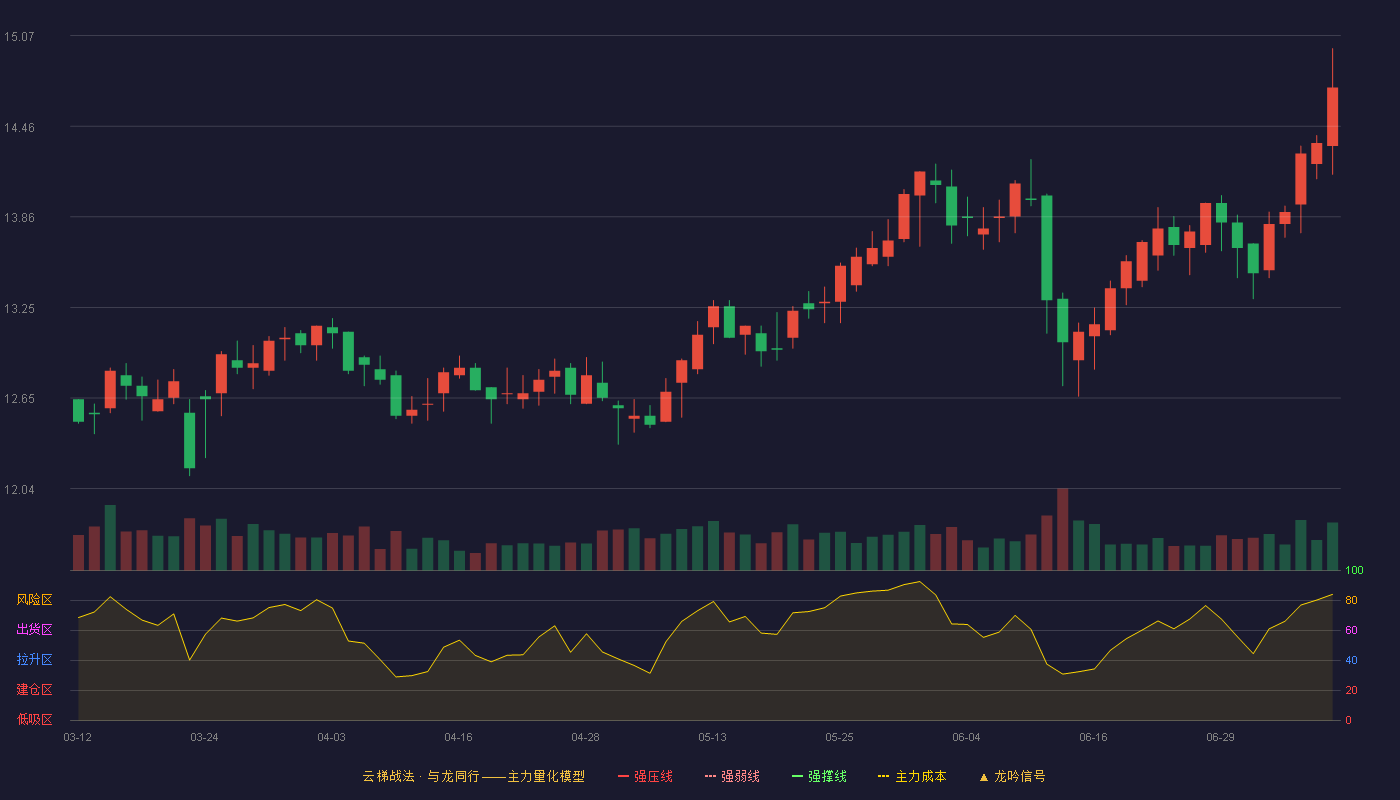Click the 12.04 price axis label
Screen dimensions: 1400x800
coord(19,489)
